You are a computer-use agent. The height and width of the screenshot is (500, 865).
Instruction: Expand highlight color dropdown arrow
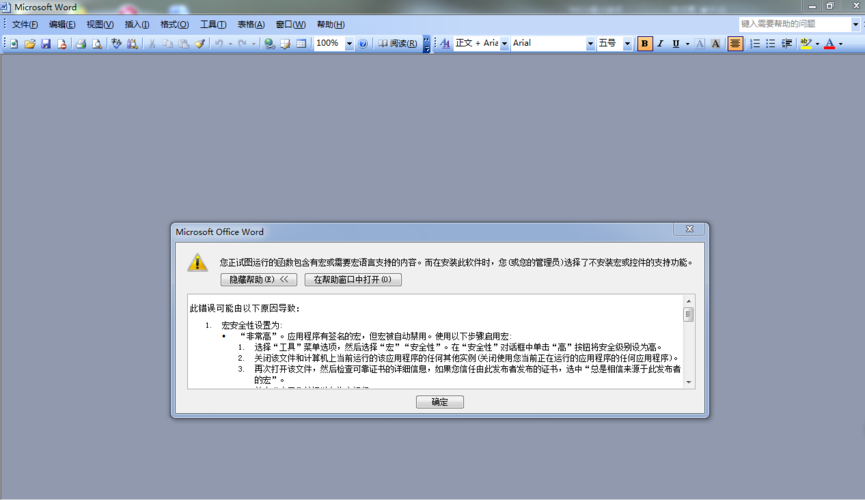pos(817,44)
